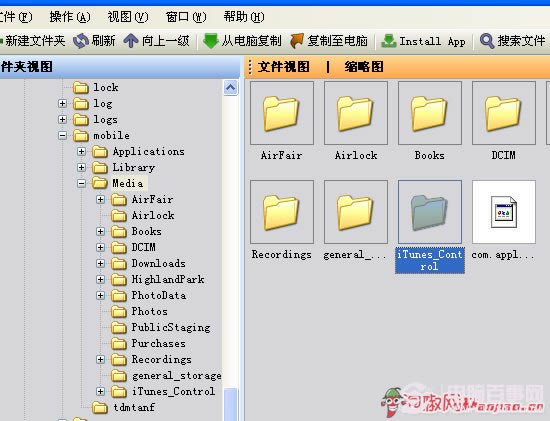550x421 pixels.
Task: Expand the logs folder node
Action: point(62,119)
